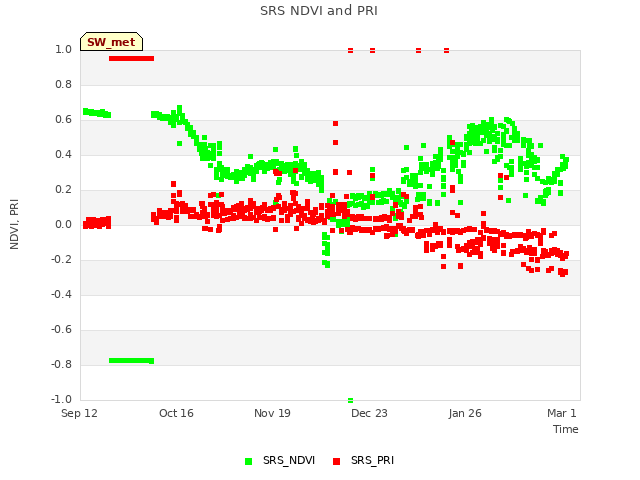Image resolution: width=640 pixels, height=480 pixels.
Task: Click the -0.4 y-axis tick label
Action: tap(61, 295)
